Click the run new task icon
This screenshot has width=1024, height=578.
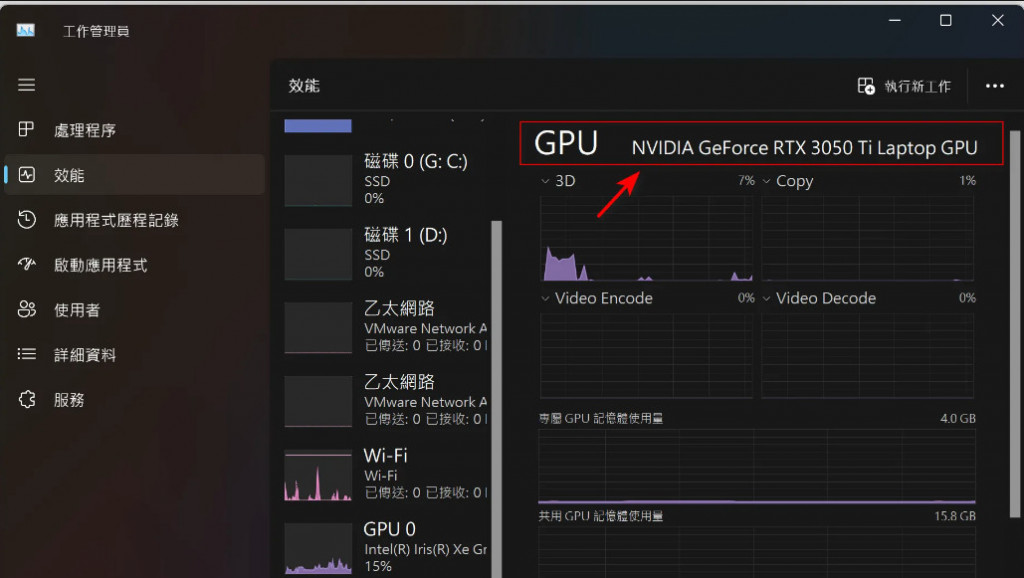(x=866, y=86)
